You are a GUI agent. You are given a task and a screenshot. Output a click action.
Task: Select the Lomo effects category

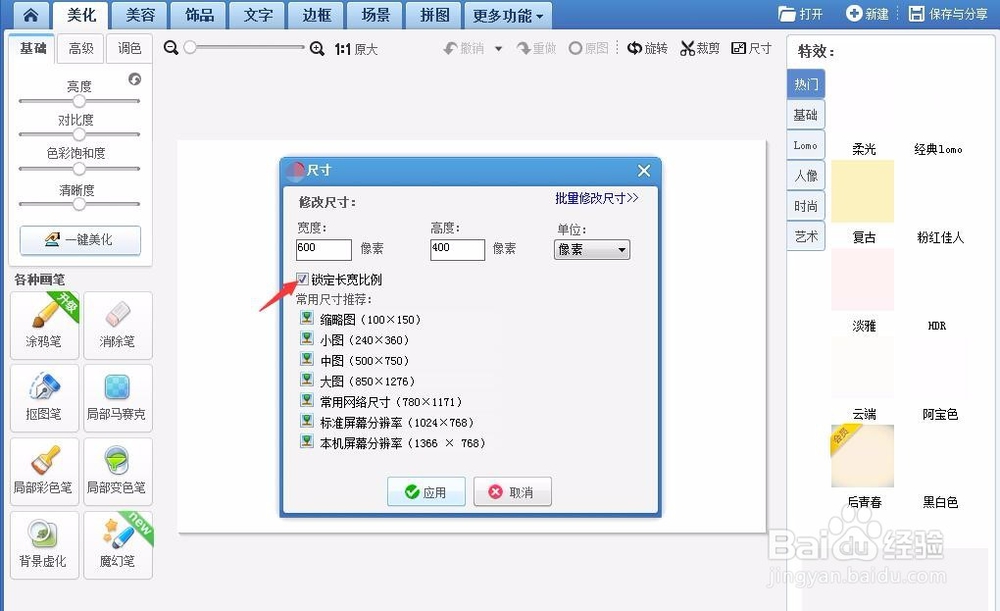coord(806,145)
